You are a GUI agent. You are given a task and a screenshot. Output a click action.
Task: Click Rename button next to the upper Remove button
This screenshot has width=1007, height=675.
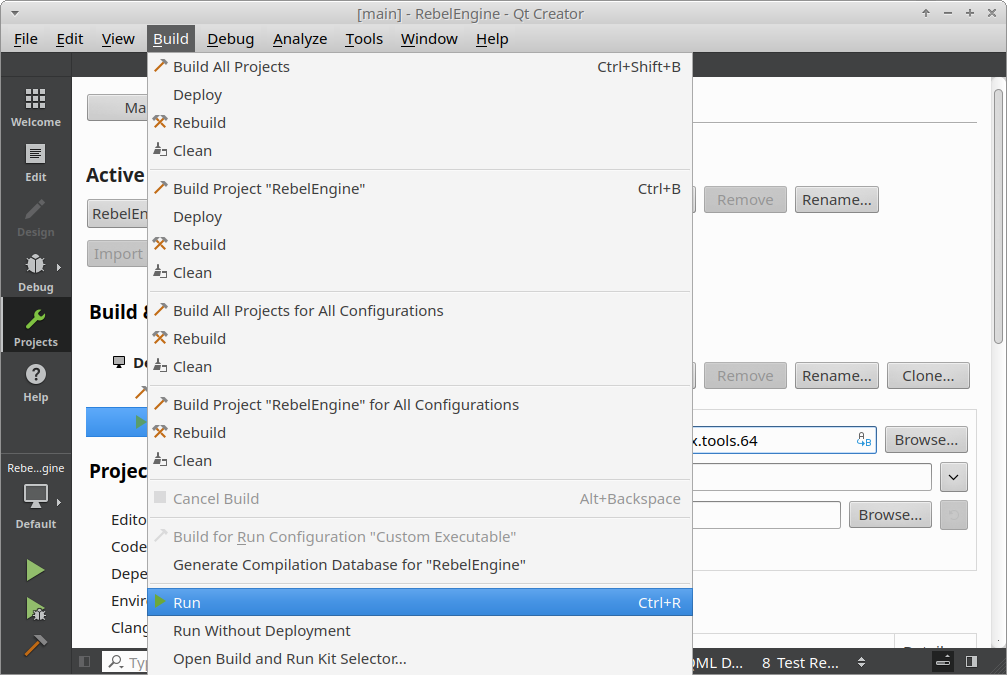[836, 200]
